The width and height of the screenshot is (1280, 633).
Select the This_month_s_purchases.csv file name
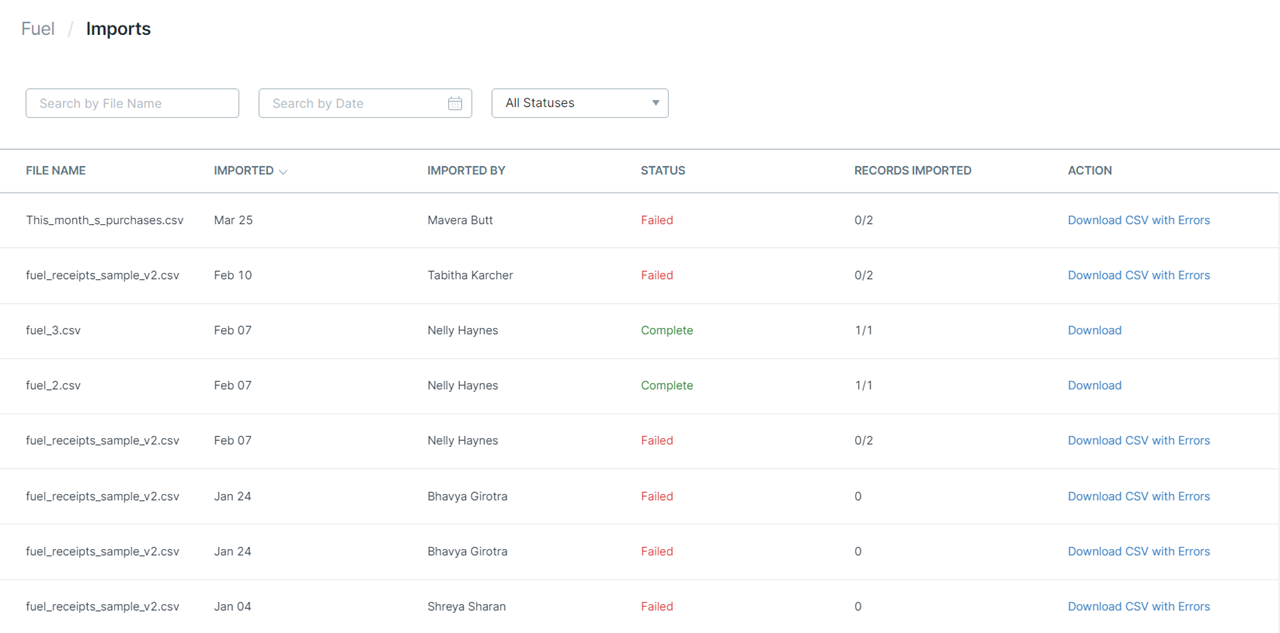[105, 220]
